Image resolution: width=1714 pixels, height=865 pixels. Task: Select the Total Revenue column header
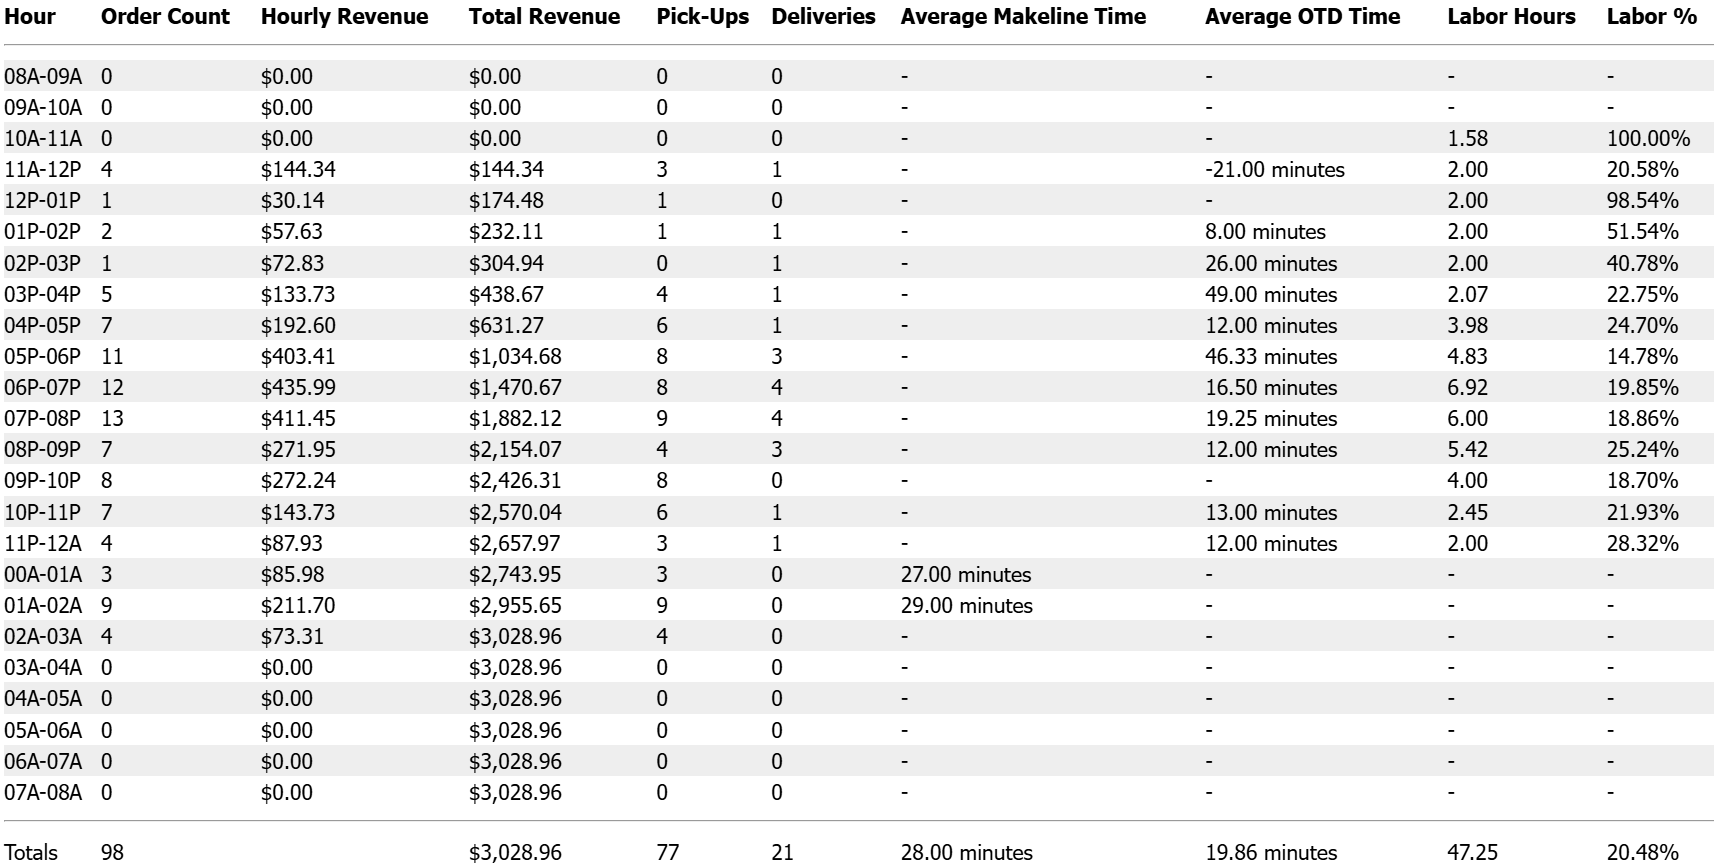point(544,17)
